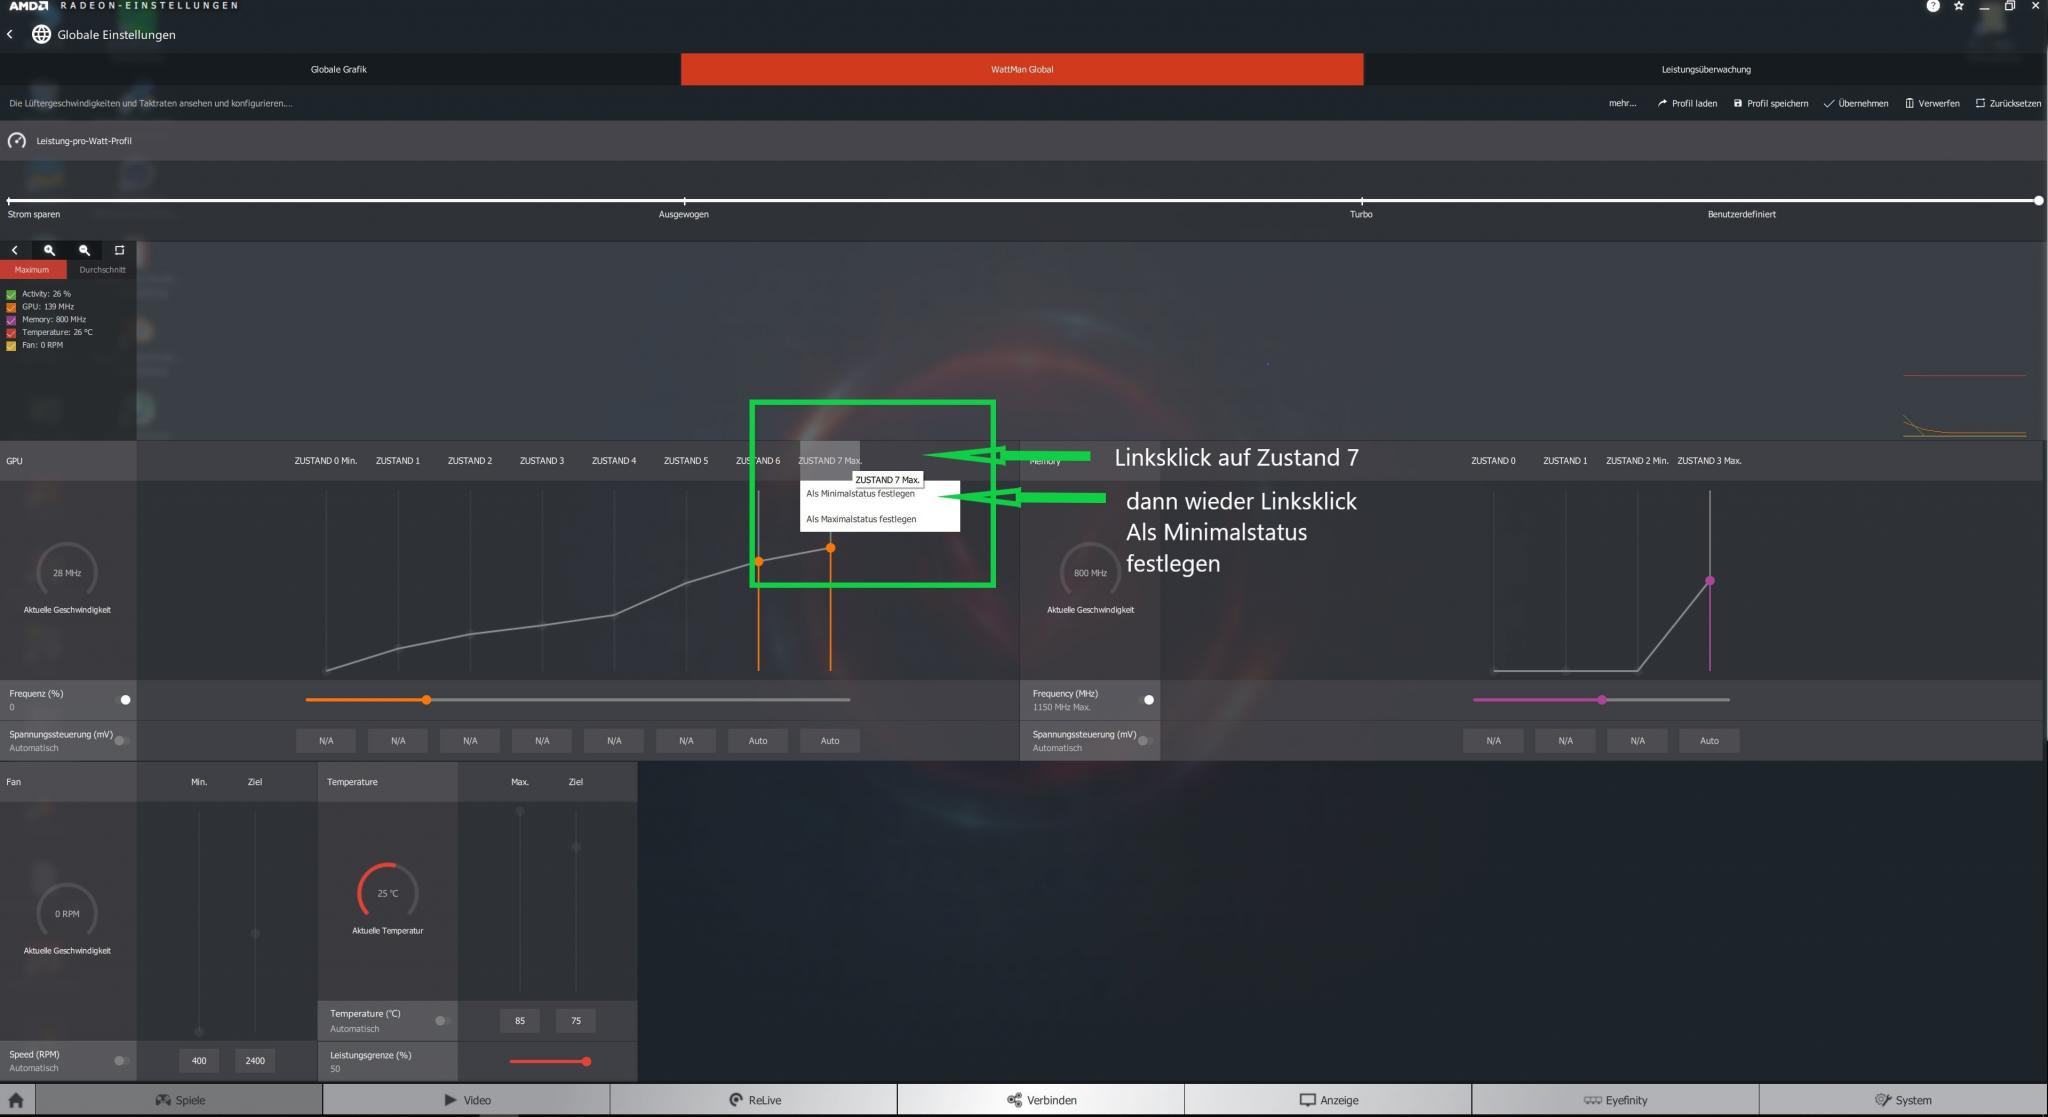Click the Verwerfen trash icon
2048x1117 pixels.
tap(1909, 103)
